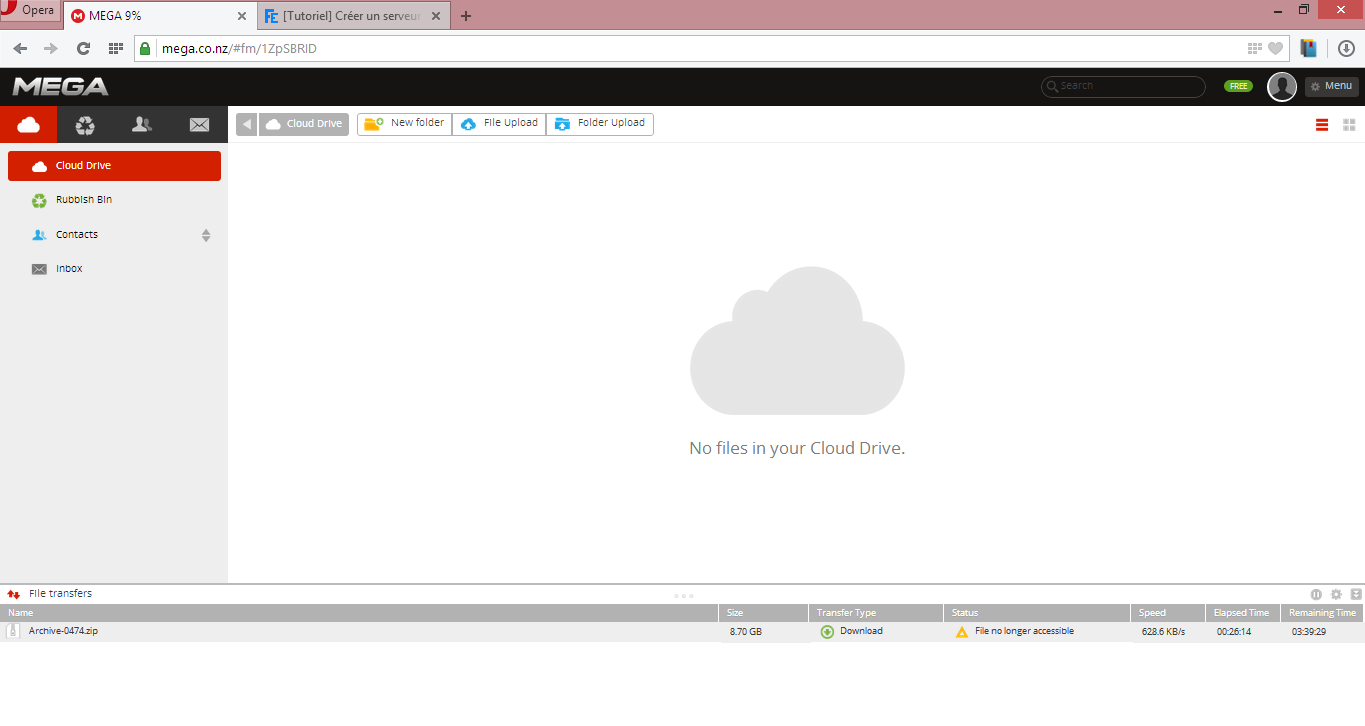Click the green Download type icon
Viewport: 1365px width, 726px height.
click(827, 632)
